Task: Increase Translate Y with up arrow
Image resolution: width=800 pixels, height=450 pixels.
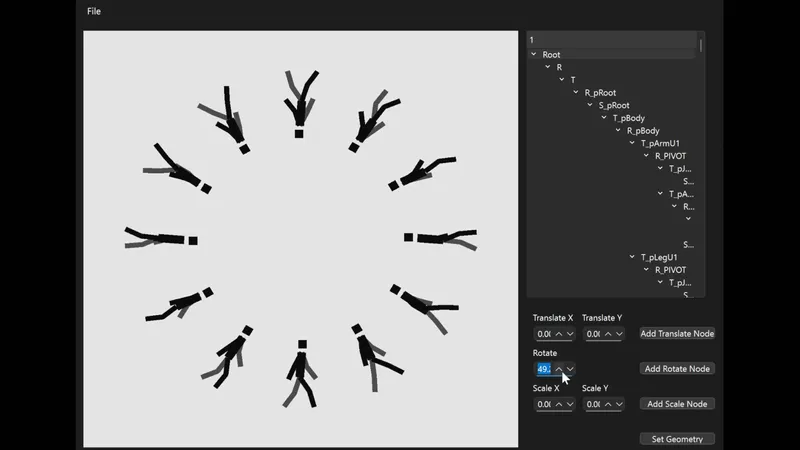Action: click(x=608, y=334)
